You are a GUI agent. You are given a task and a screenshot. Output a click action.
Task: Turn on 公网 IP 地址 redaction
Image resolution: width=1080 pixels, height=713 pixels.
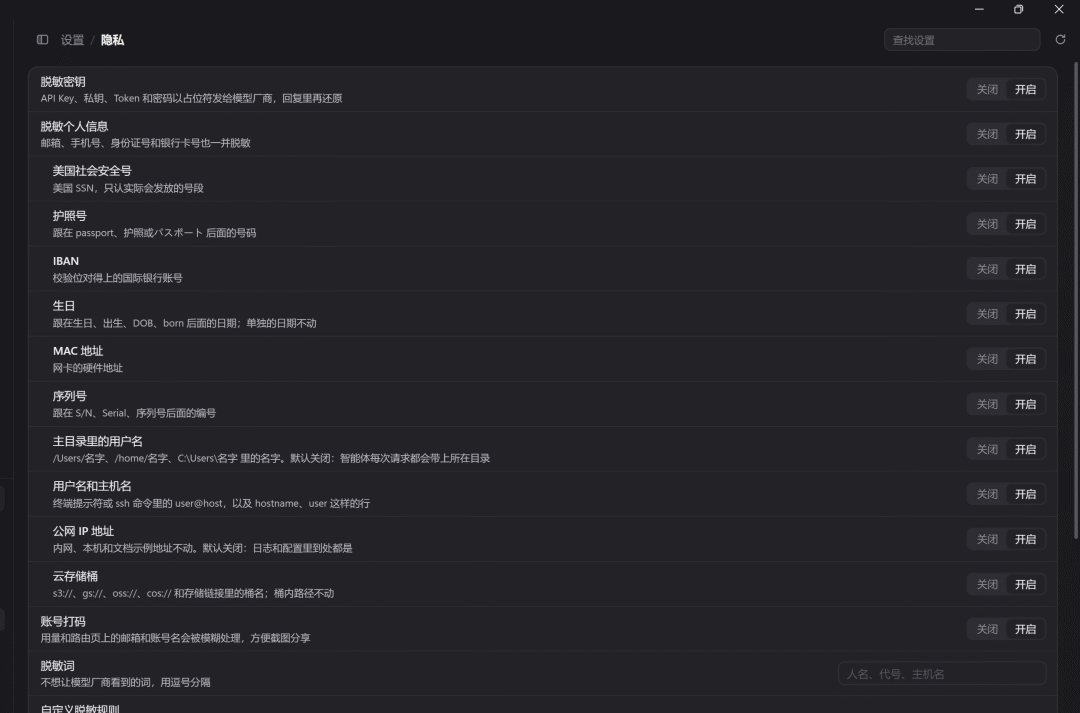point(1026,539)
